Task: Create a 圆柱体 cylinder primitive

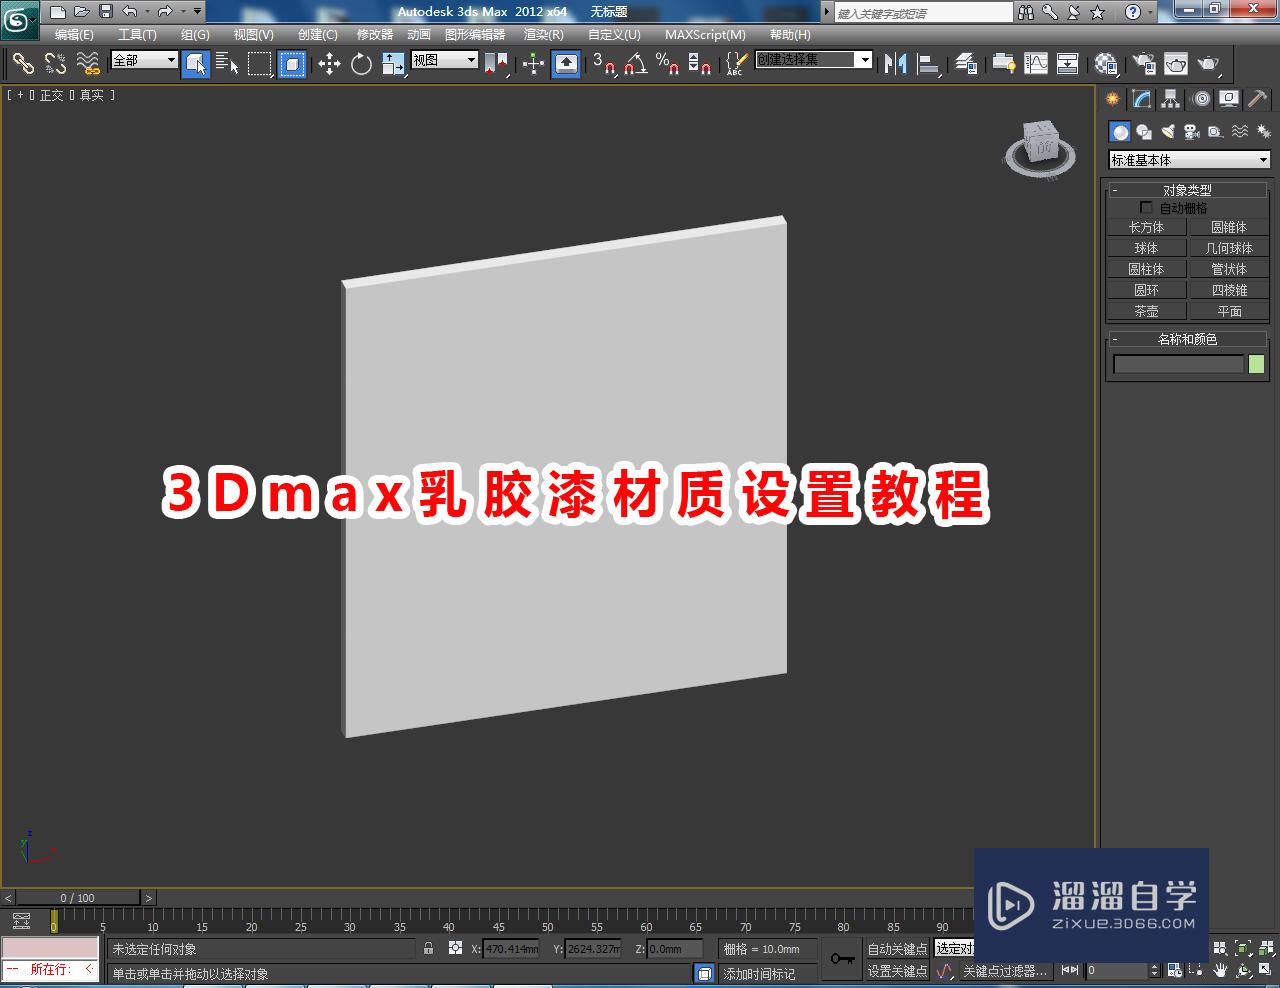Action: (1146, 269)
